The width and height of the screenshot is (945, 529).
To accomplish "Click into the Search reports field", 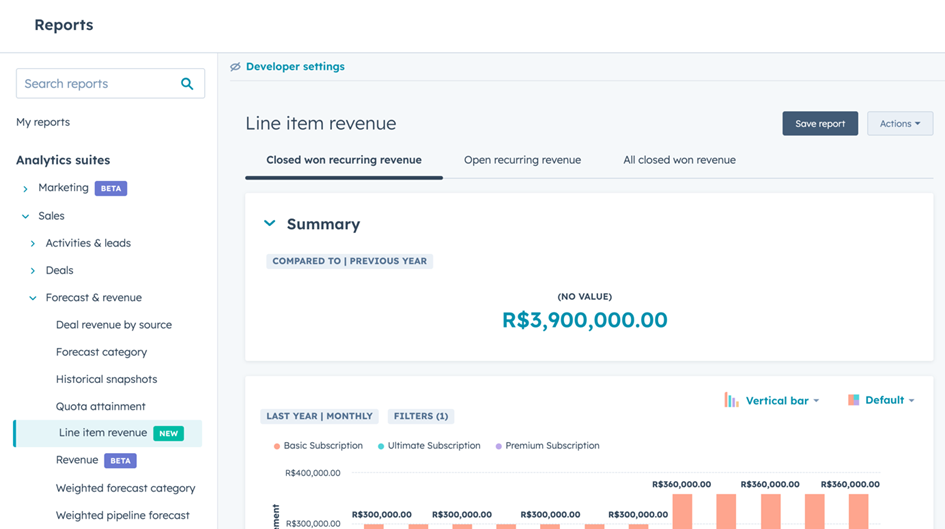I will point(110,84).
